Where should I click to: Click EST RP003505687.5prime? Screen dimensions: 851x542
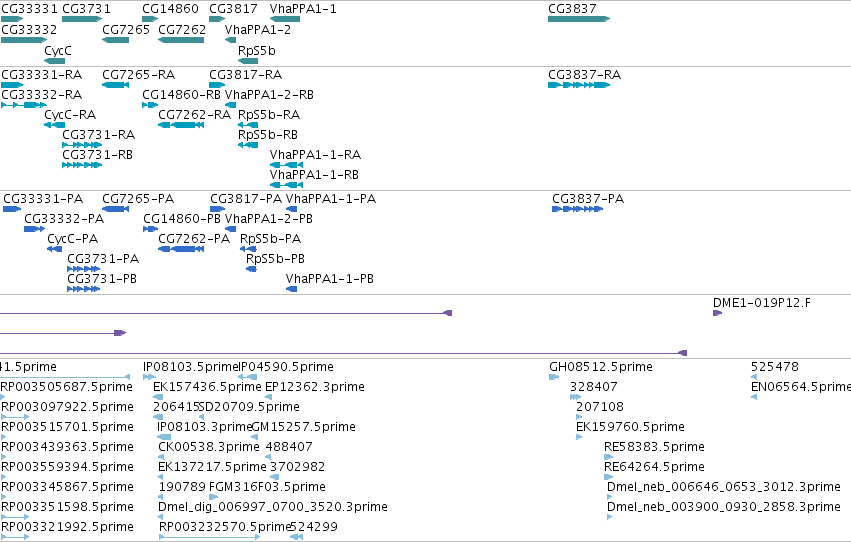pyautogui.click(x=66, y=387)
